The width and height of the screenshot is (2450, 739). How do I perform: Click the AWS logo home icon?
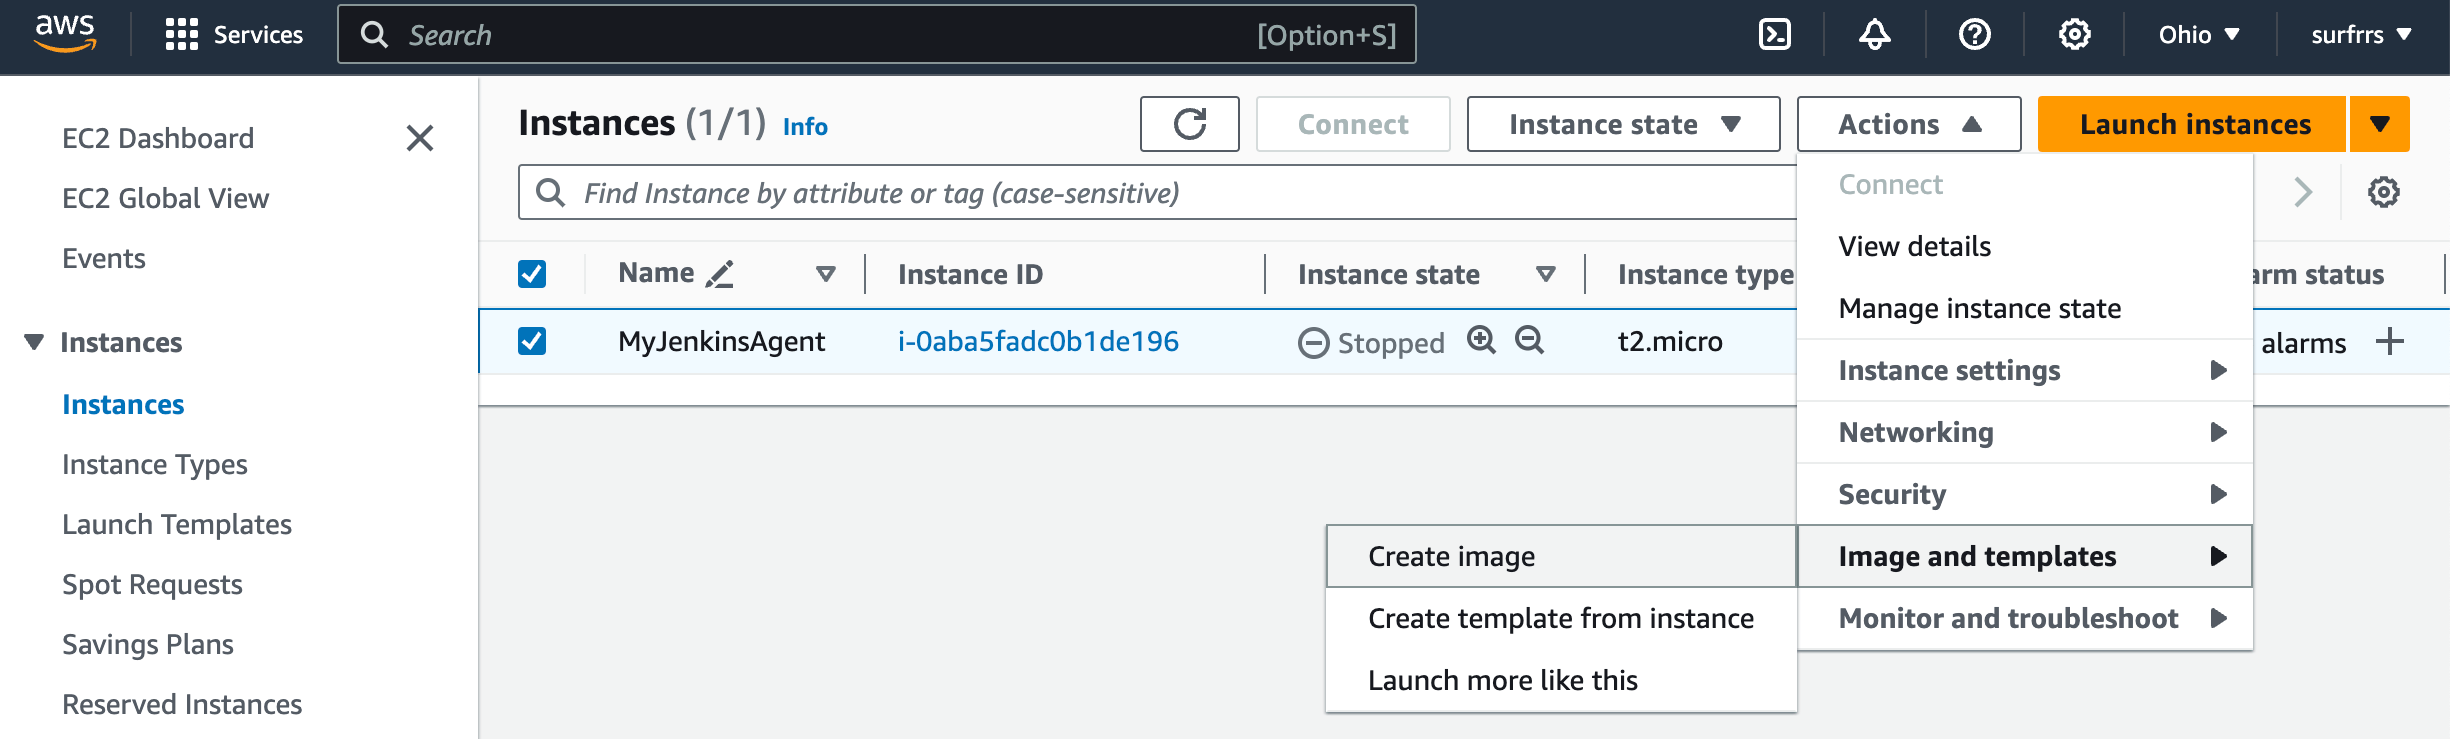click(x=65, y=33)
